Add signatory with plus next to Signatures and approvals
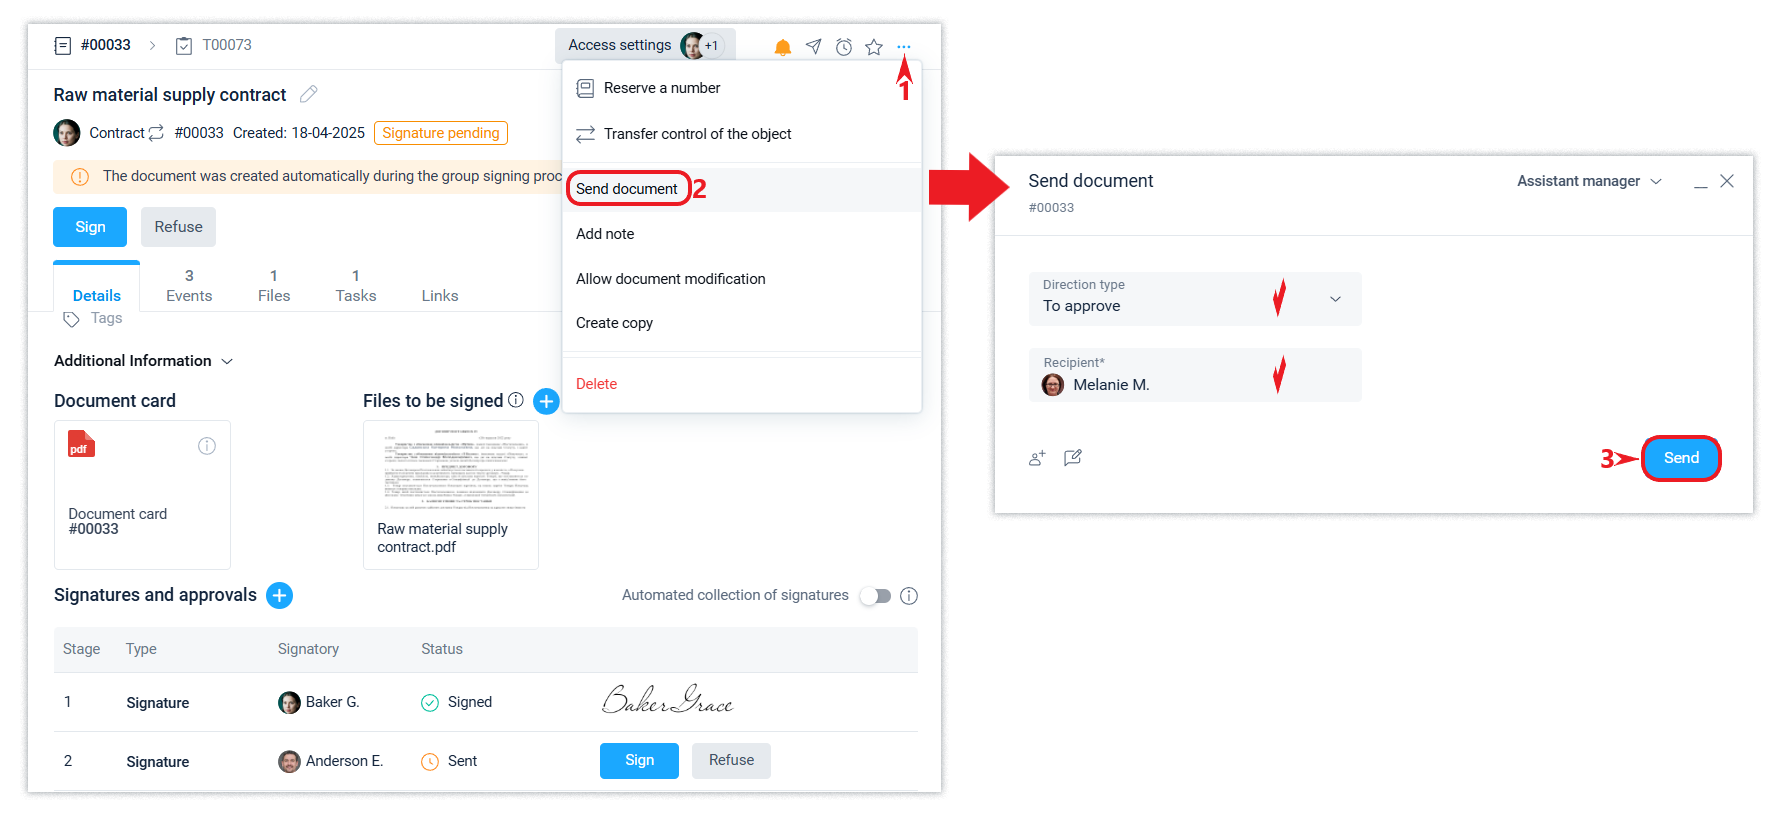 (279, 595)
